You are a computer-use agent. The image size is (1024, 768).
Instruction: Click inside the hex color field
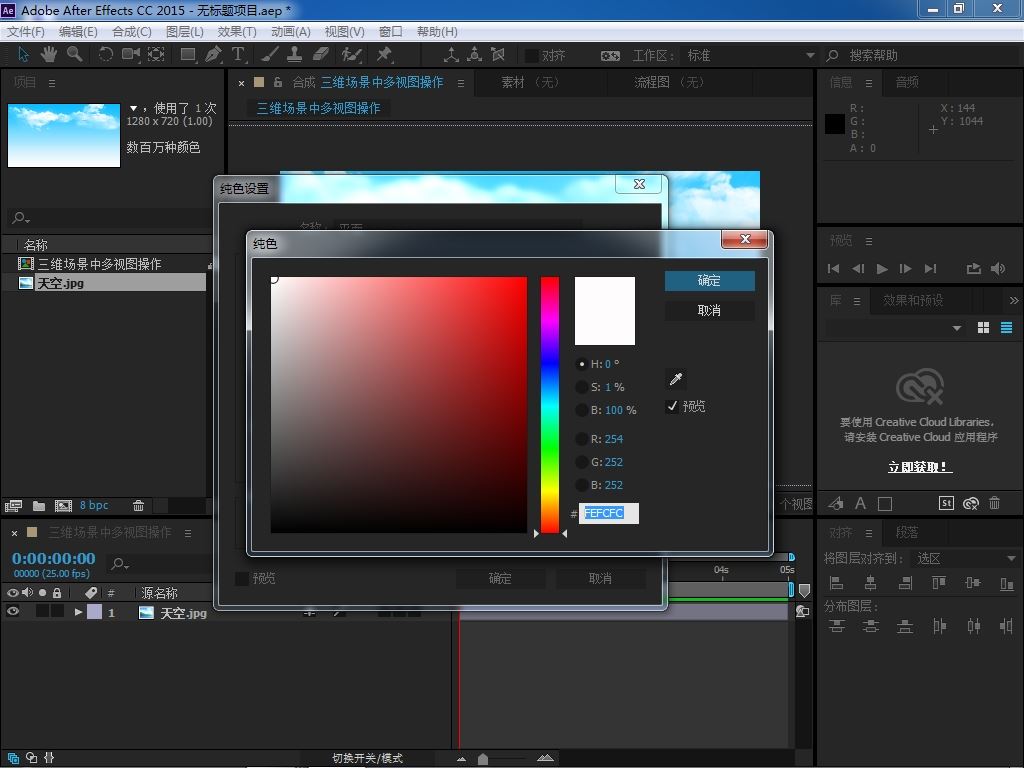click(608, 513)
